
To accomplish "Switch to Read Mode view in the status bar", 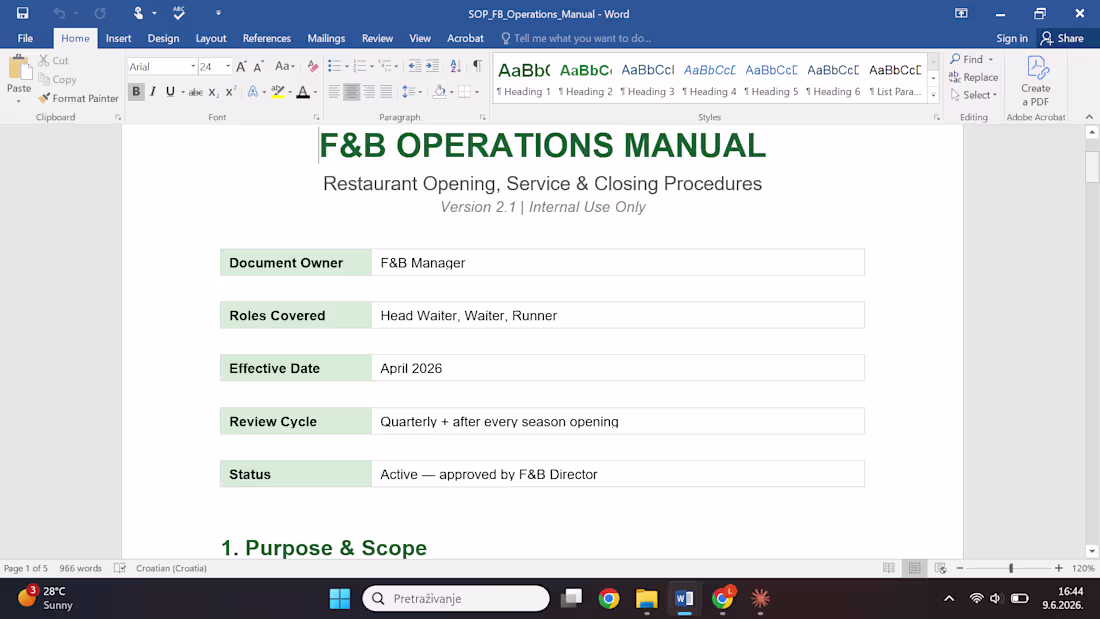I will click(x=889, y=568).
